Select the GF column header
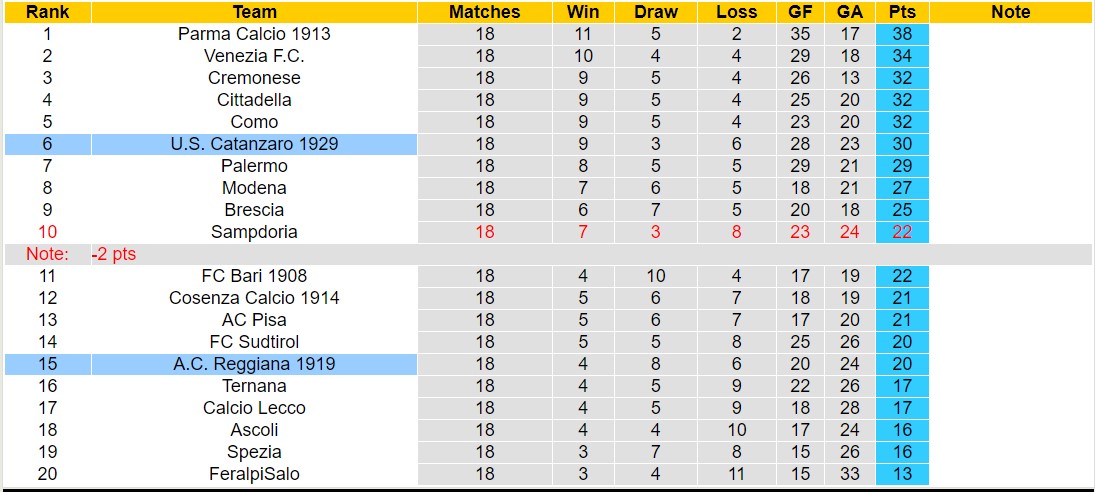This screenshot has width=1095, height=492. [x=800, y=12]
